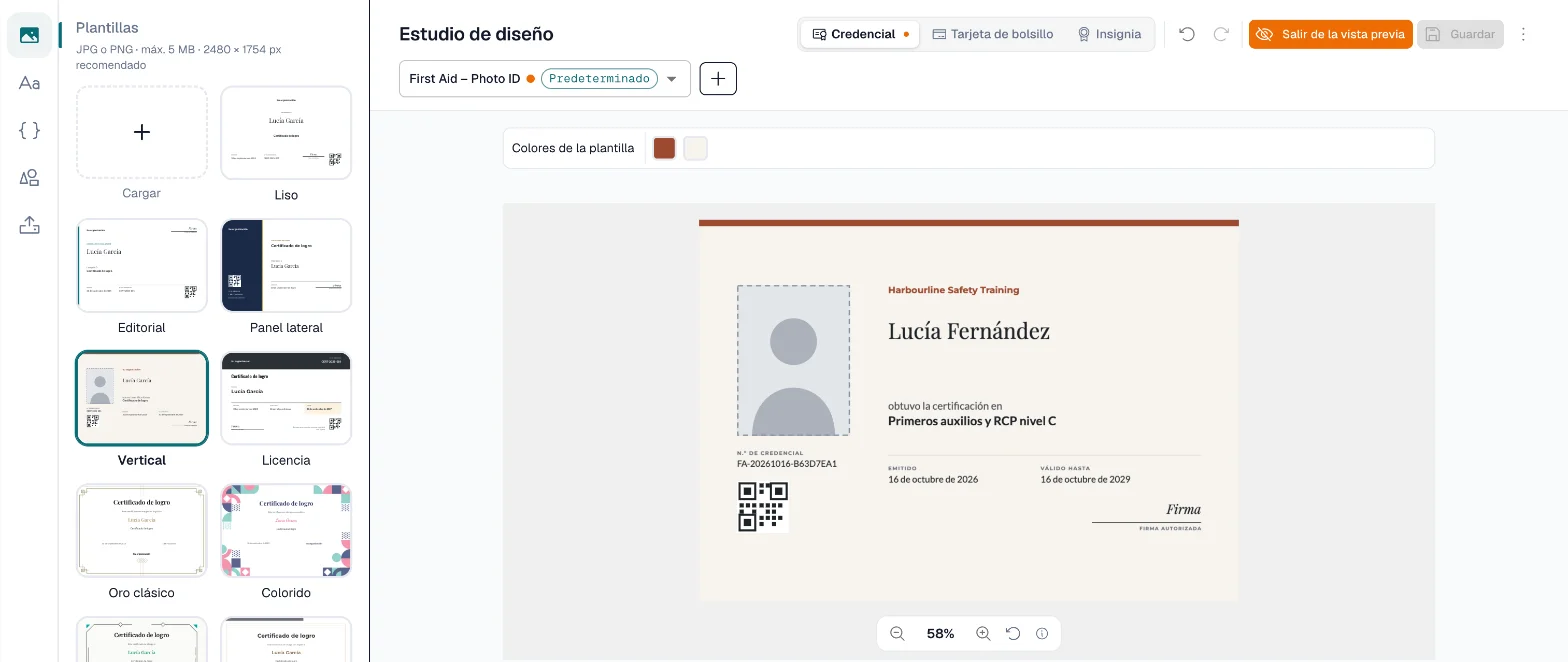Screen dimensions: 1568x662
Task: Click the photo placeholder on the credential
Action: (x=794, y=360)
